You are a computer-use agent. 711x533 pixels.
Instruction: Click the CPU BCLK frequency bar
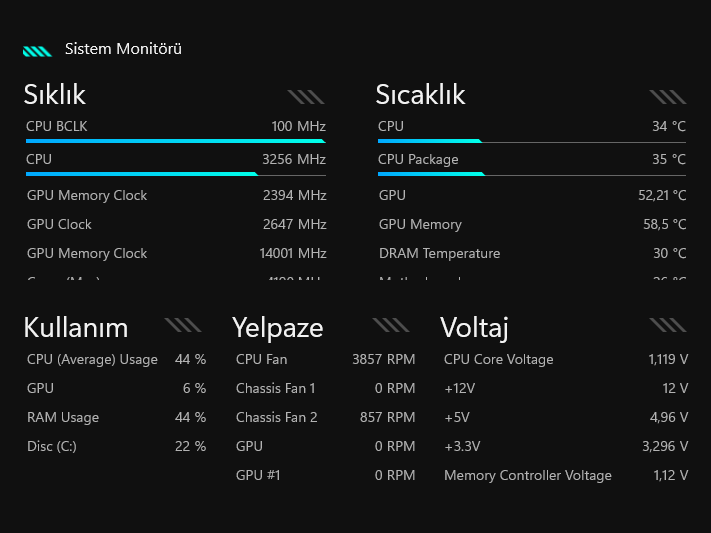tap(176, 141)
